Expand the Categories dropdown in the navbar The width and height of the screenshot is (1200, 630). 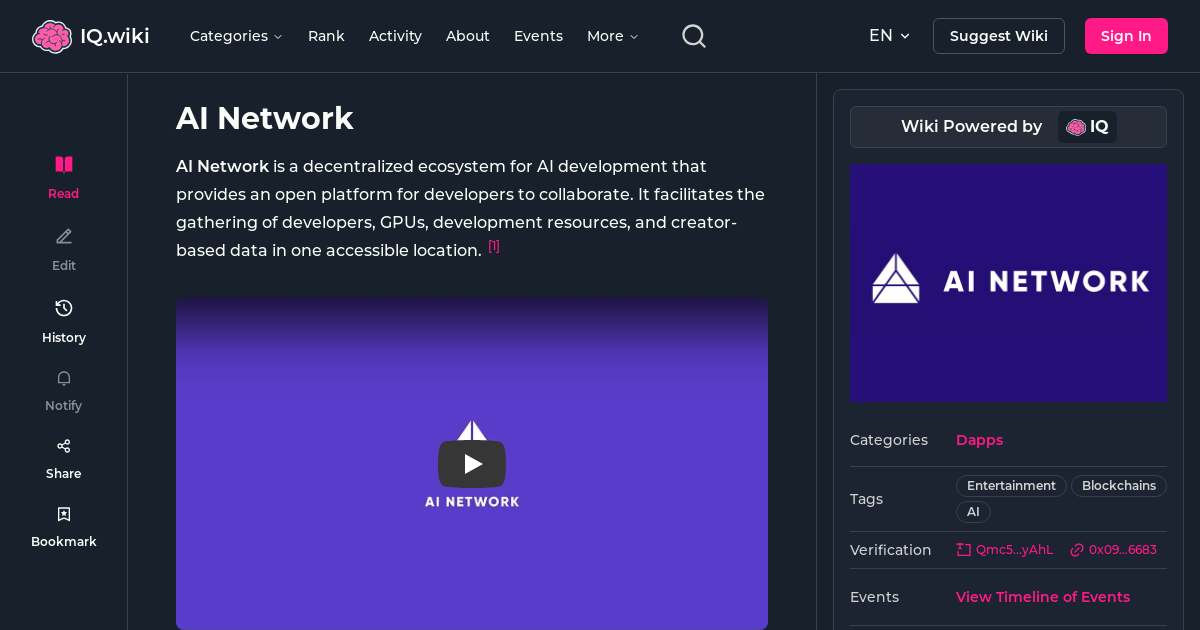236,35
